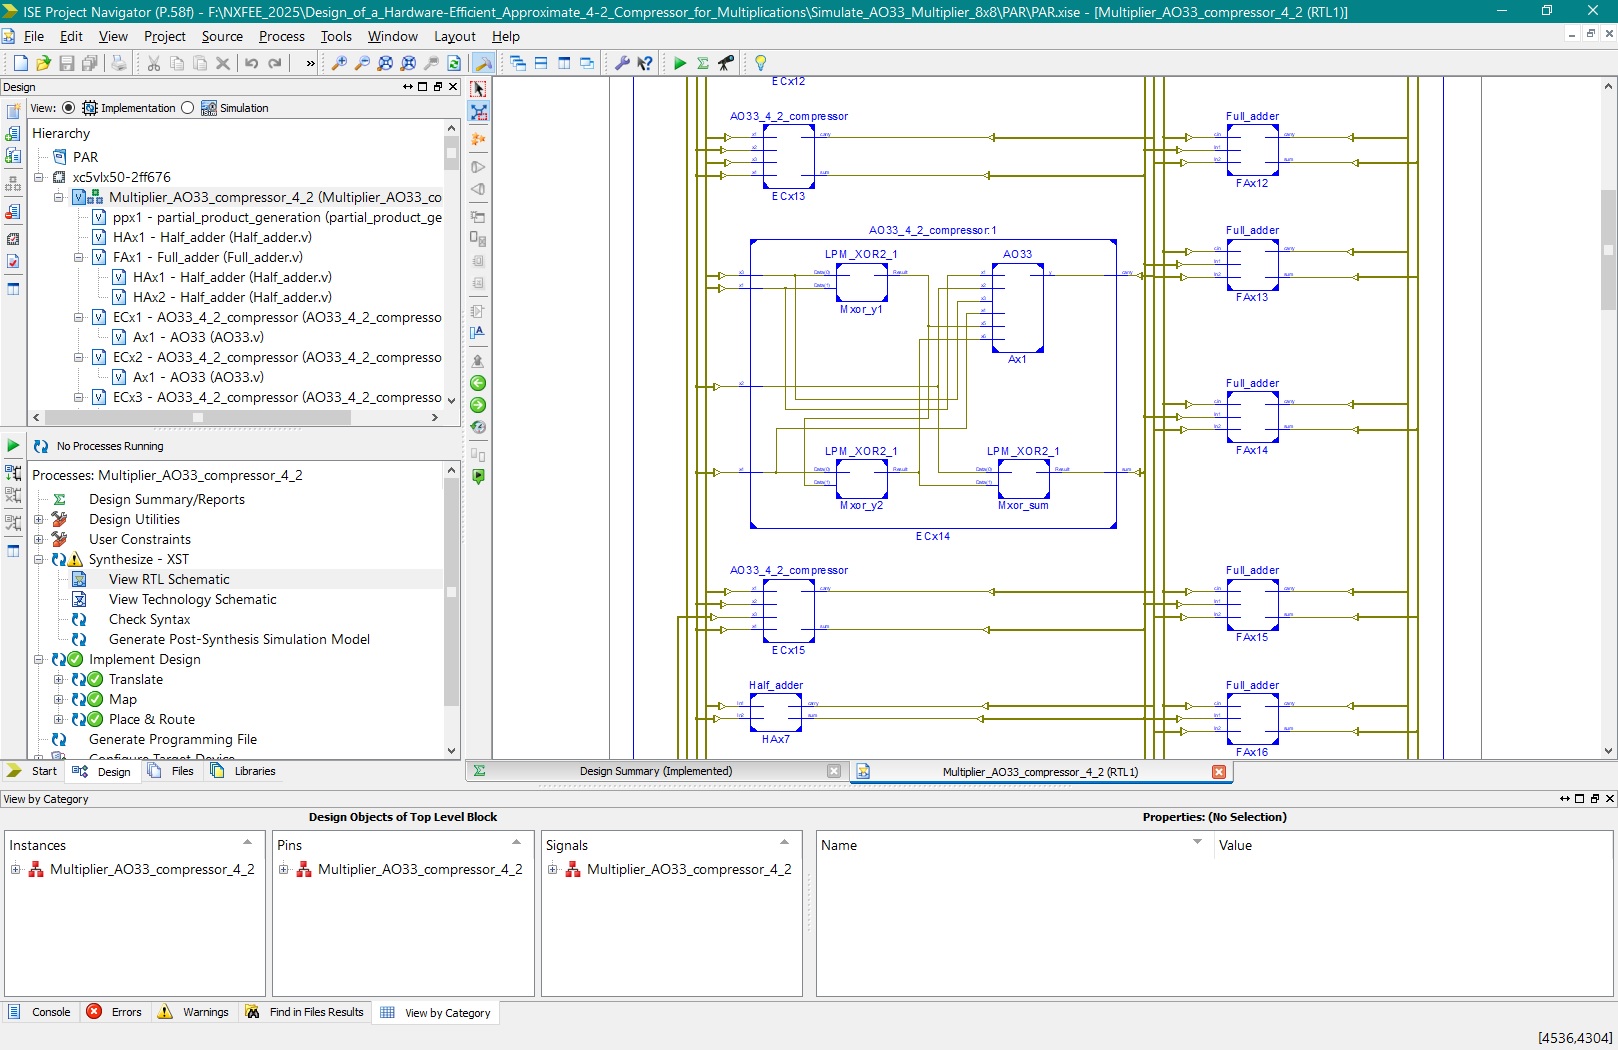The height and width of the screenshot is (1050, 1618).
Task: Click the green back arrow in schematic toolbar
Action: coord(478,383)
